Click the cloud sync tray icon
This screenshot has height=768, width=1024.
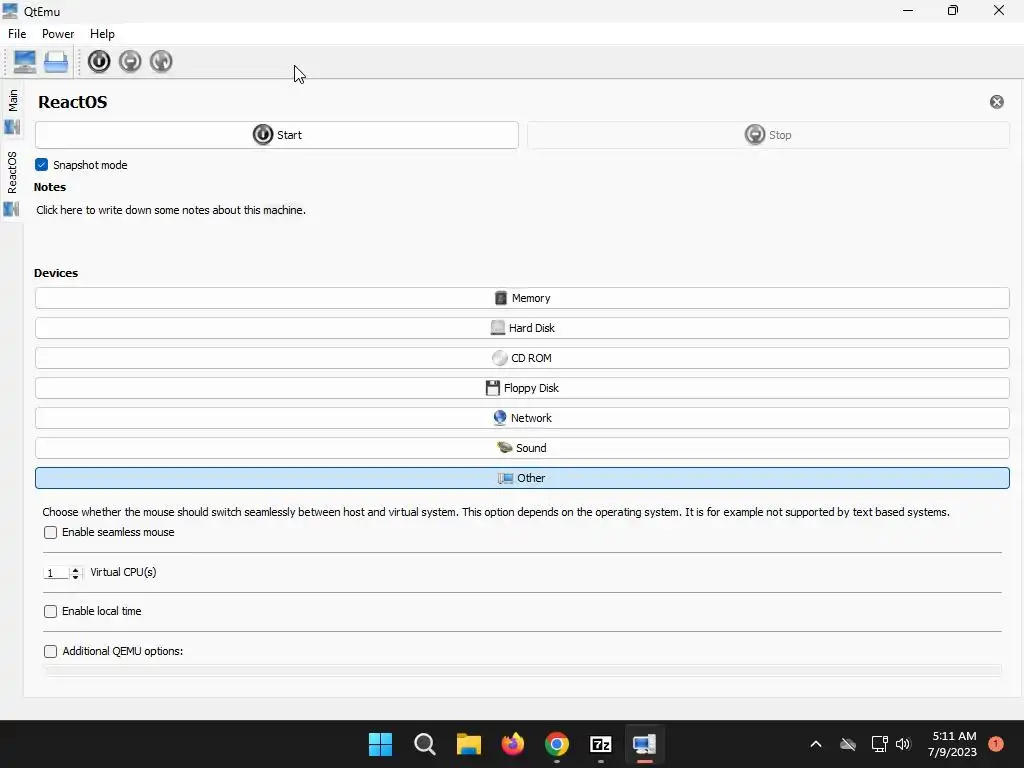pyautogui.click(x=848, y=744)
